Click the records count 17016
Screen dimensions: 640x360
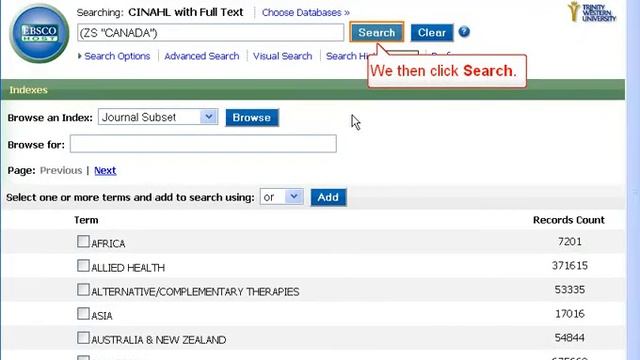pyautogui.click(x=570, y=314)
